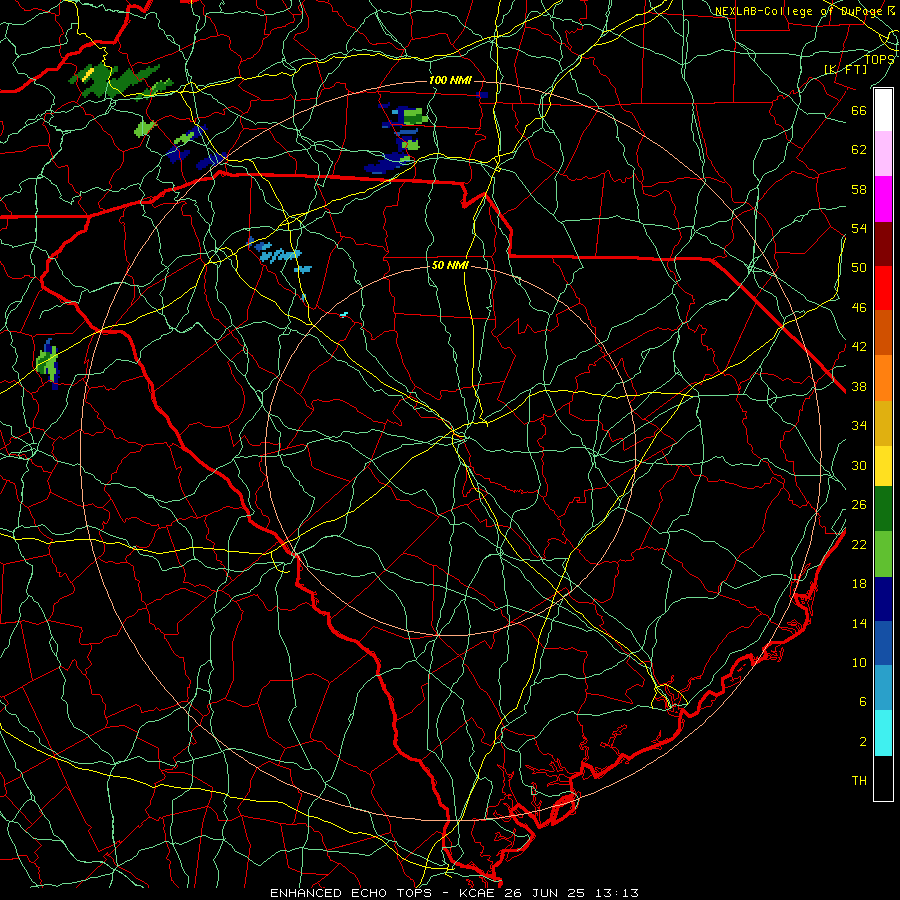The image size is (900, 900).
Task: Click the navy legend swatch near 18
Action: pyautogui.click(x=883, y=599)
